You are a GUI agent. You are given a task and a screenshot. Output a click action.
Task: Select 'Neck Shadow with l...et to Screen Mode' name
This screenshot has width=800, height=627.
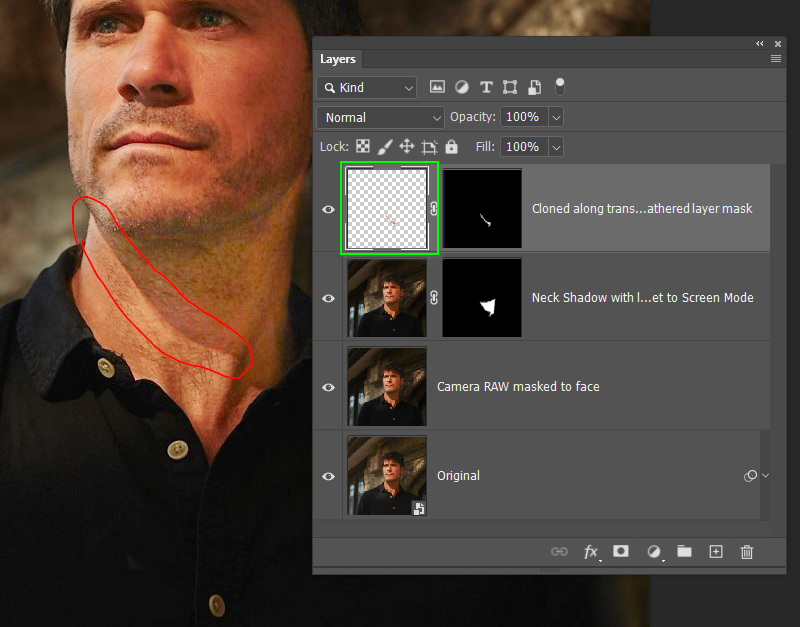(642, 297)
